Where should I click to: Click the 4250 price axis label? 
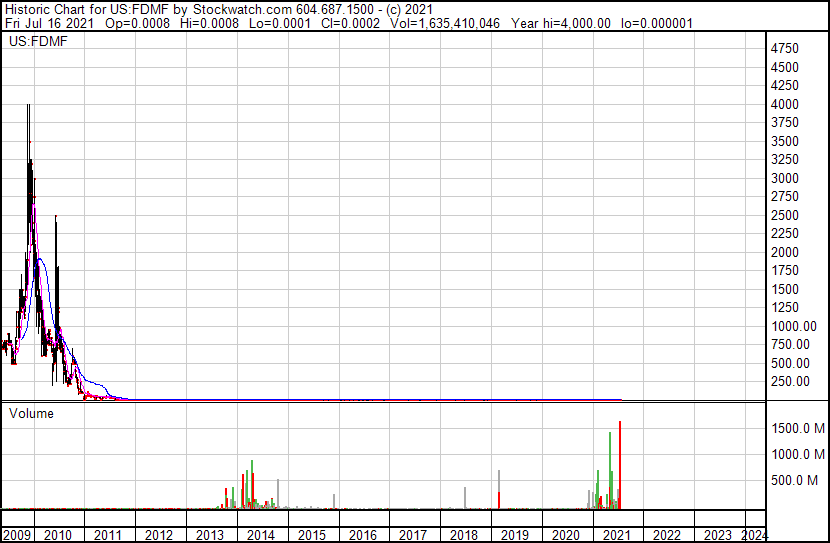coord(785,85)
